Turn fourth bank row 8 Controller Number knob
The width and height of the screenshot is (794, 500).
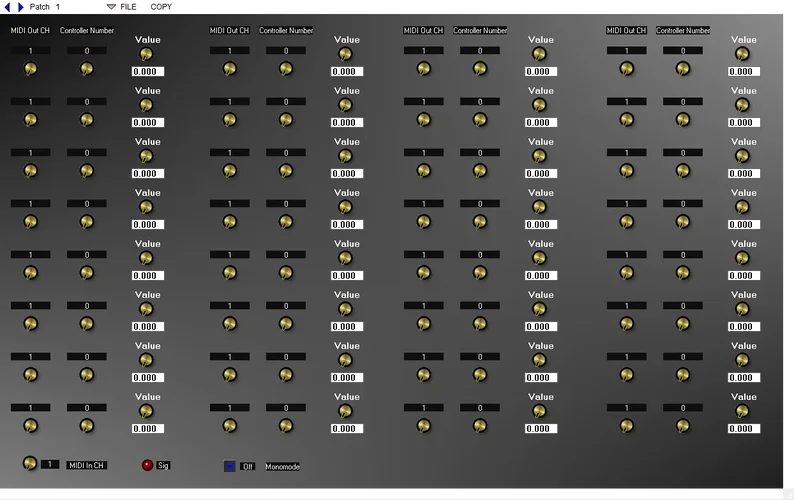coord(683,426)
